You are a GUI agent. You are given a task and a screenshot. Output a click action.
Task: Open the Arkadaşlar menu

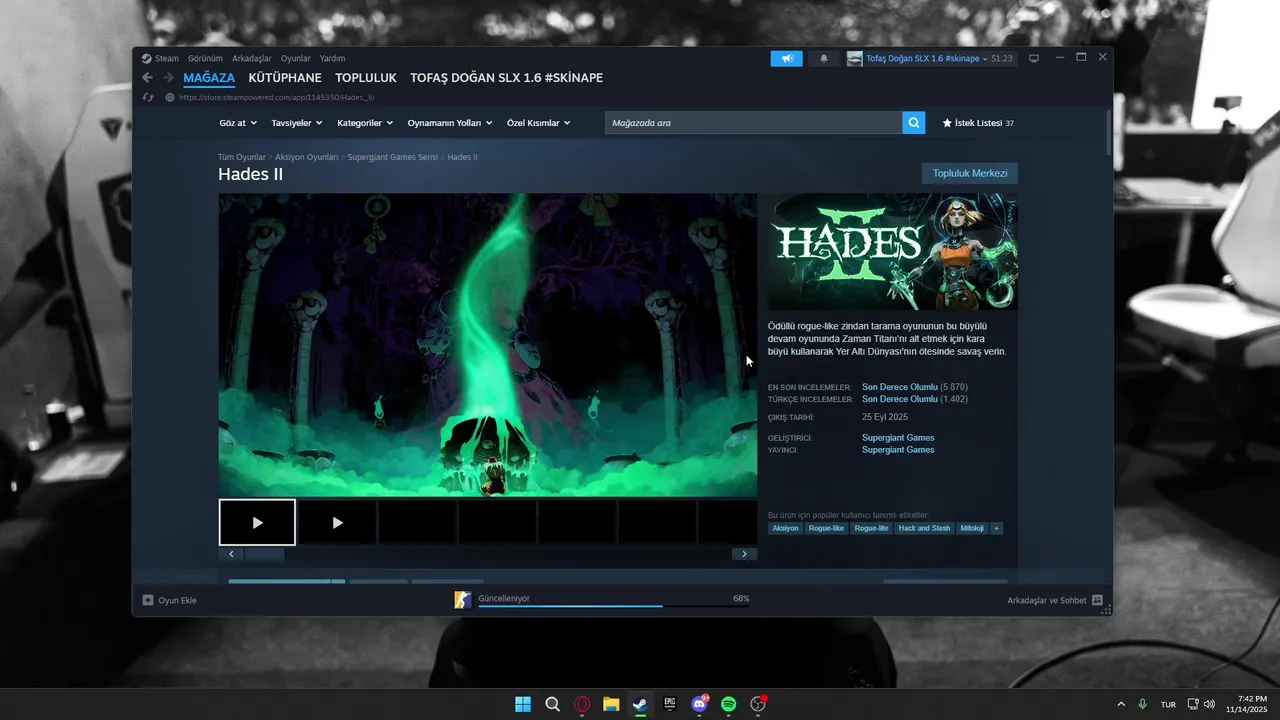252,58
